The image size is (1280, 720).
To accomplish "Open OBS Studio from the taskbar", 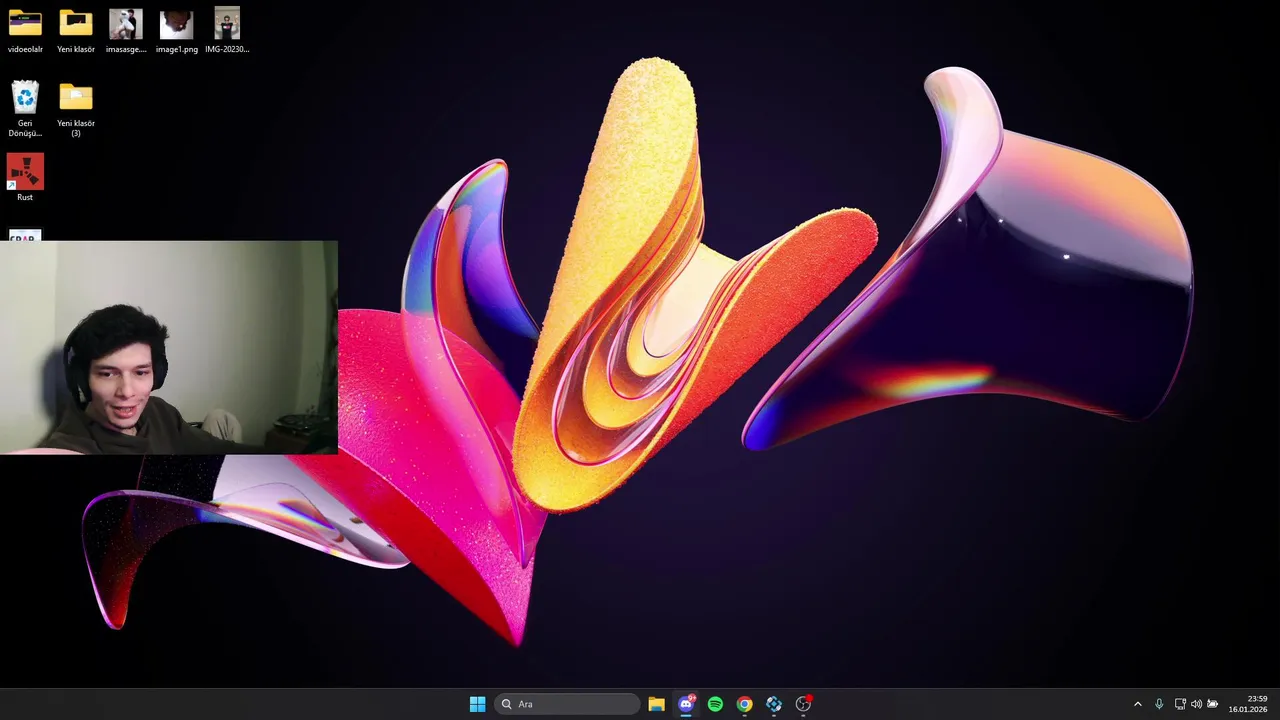I will (x=803, y=704).
